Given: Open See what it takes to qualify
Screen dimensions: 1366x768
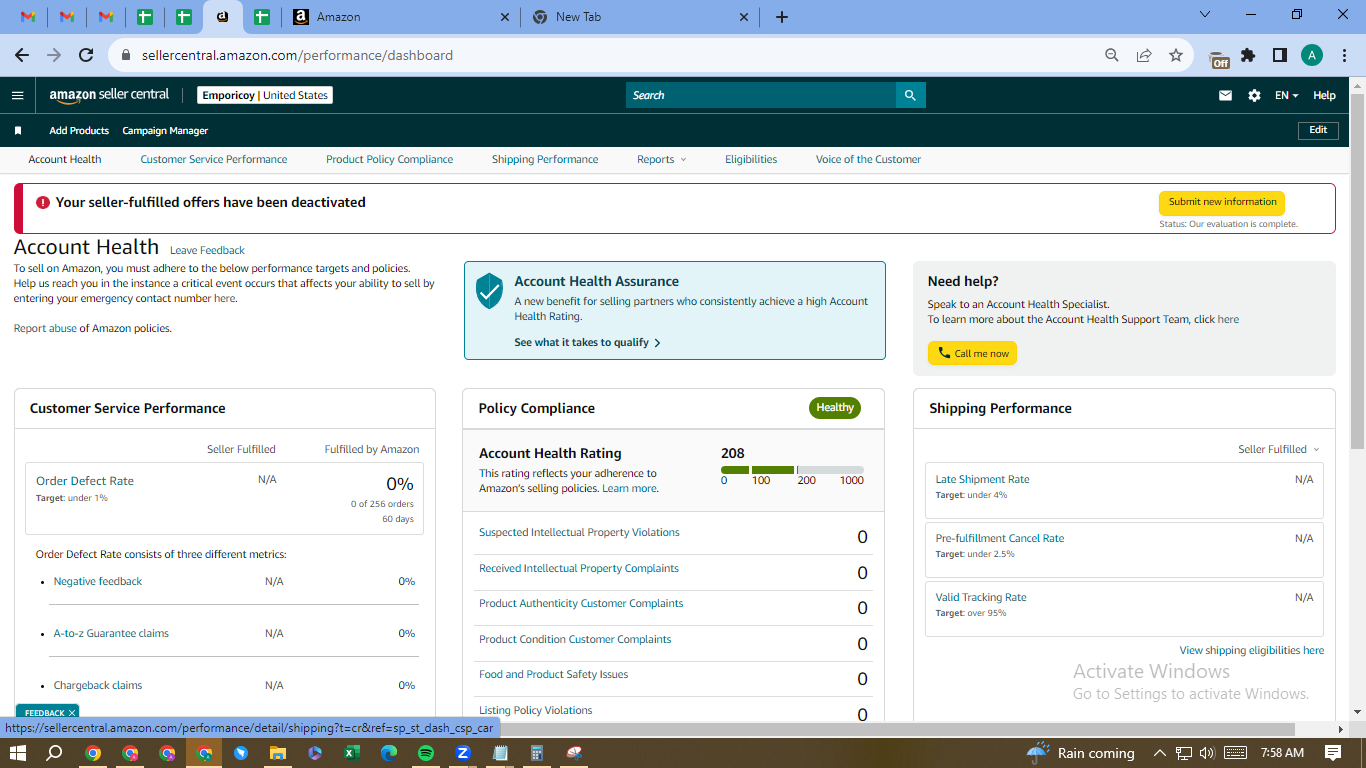Looking at the screenshot, I should pos(587,342).
